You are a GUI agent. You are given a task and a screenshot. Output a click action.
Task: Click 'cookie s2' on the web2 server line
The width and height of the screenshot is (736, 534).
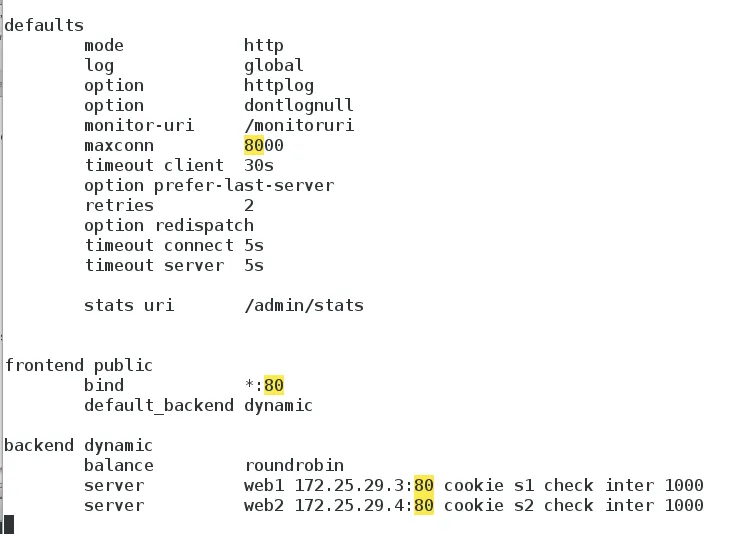(483, 505)
